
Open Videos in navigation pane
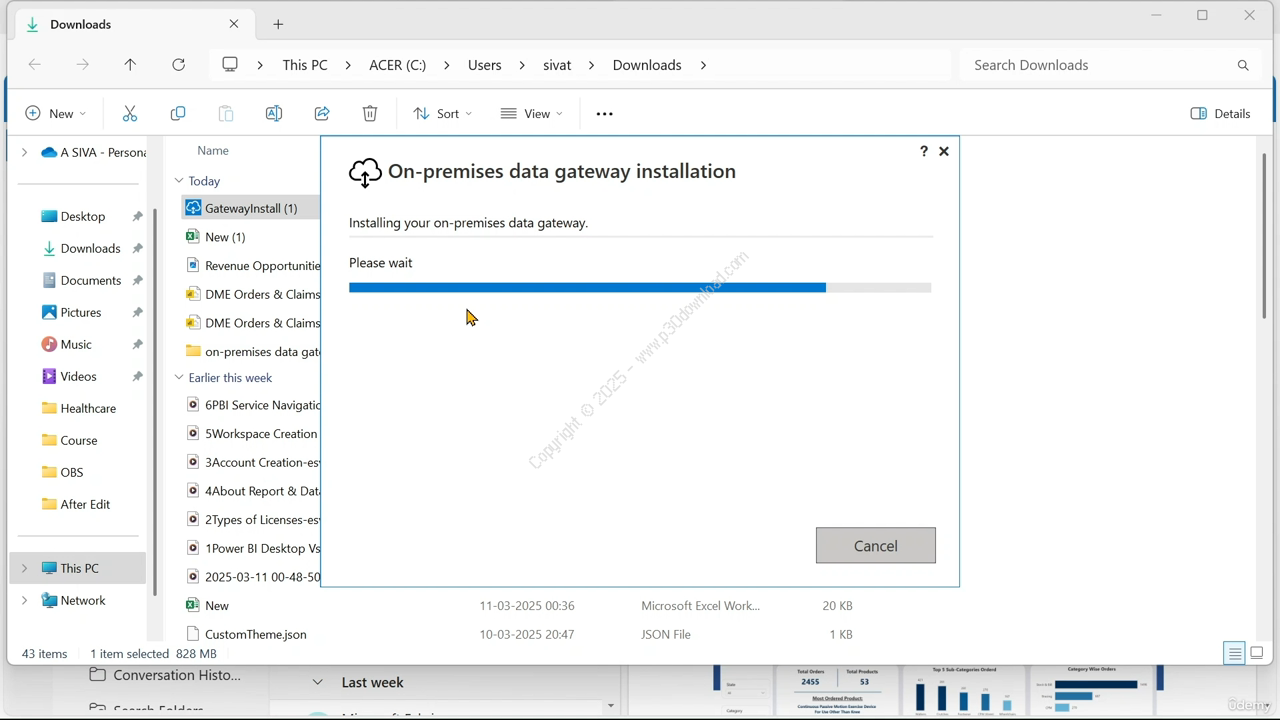78,377
